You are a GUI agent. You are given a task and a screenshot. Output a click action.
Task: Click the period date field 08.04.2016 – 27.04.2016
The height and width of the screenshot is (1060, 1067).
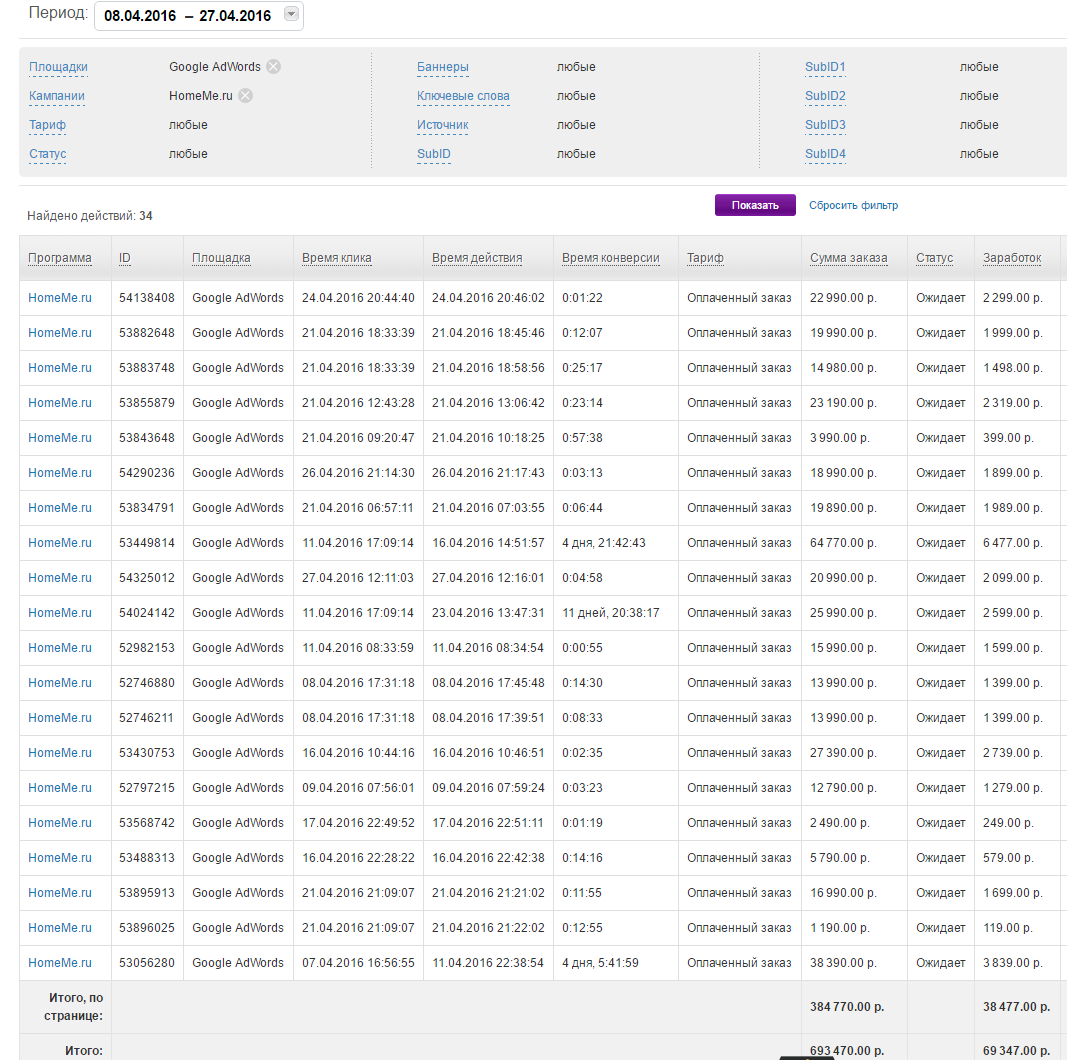pyautogui.click(x=199, y=16)
